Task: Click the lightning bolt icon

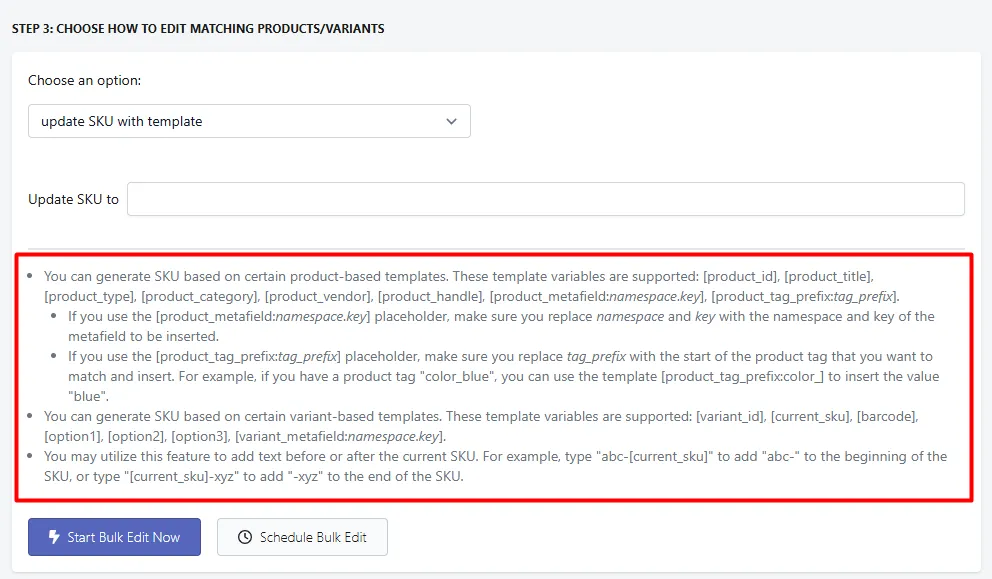Action: tap(54, 537)
